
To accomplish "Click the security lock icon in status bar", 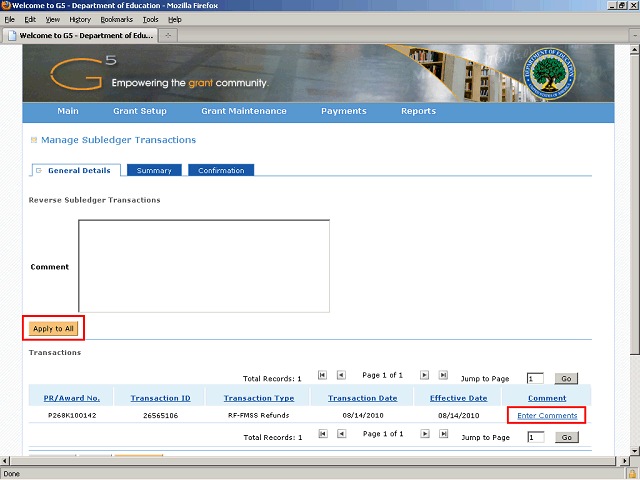I will coord(633,474).
